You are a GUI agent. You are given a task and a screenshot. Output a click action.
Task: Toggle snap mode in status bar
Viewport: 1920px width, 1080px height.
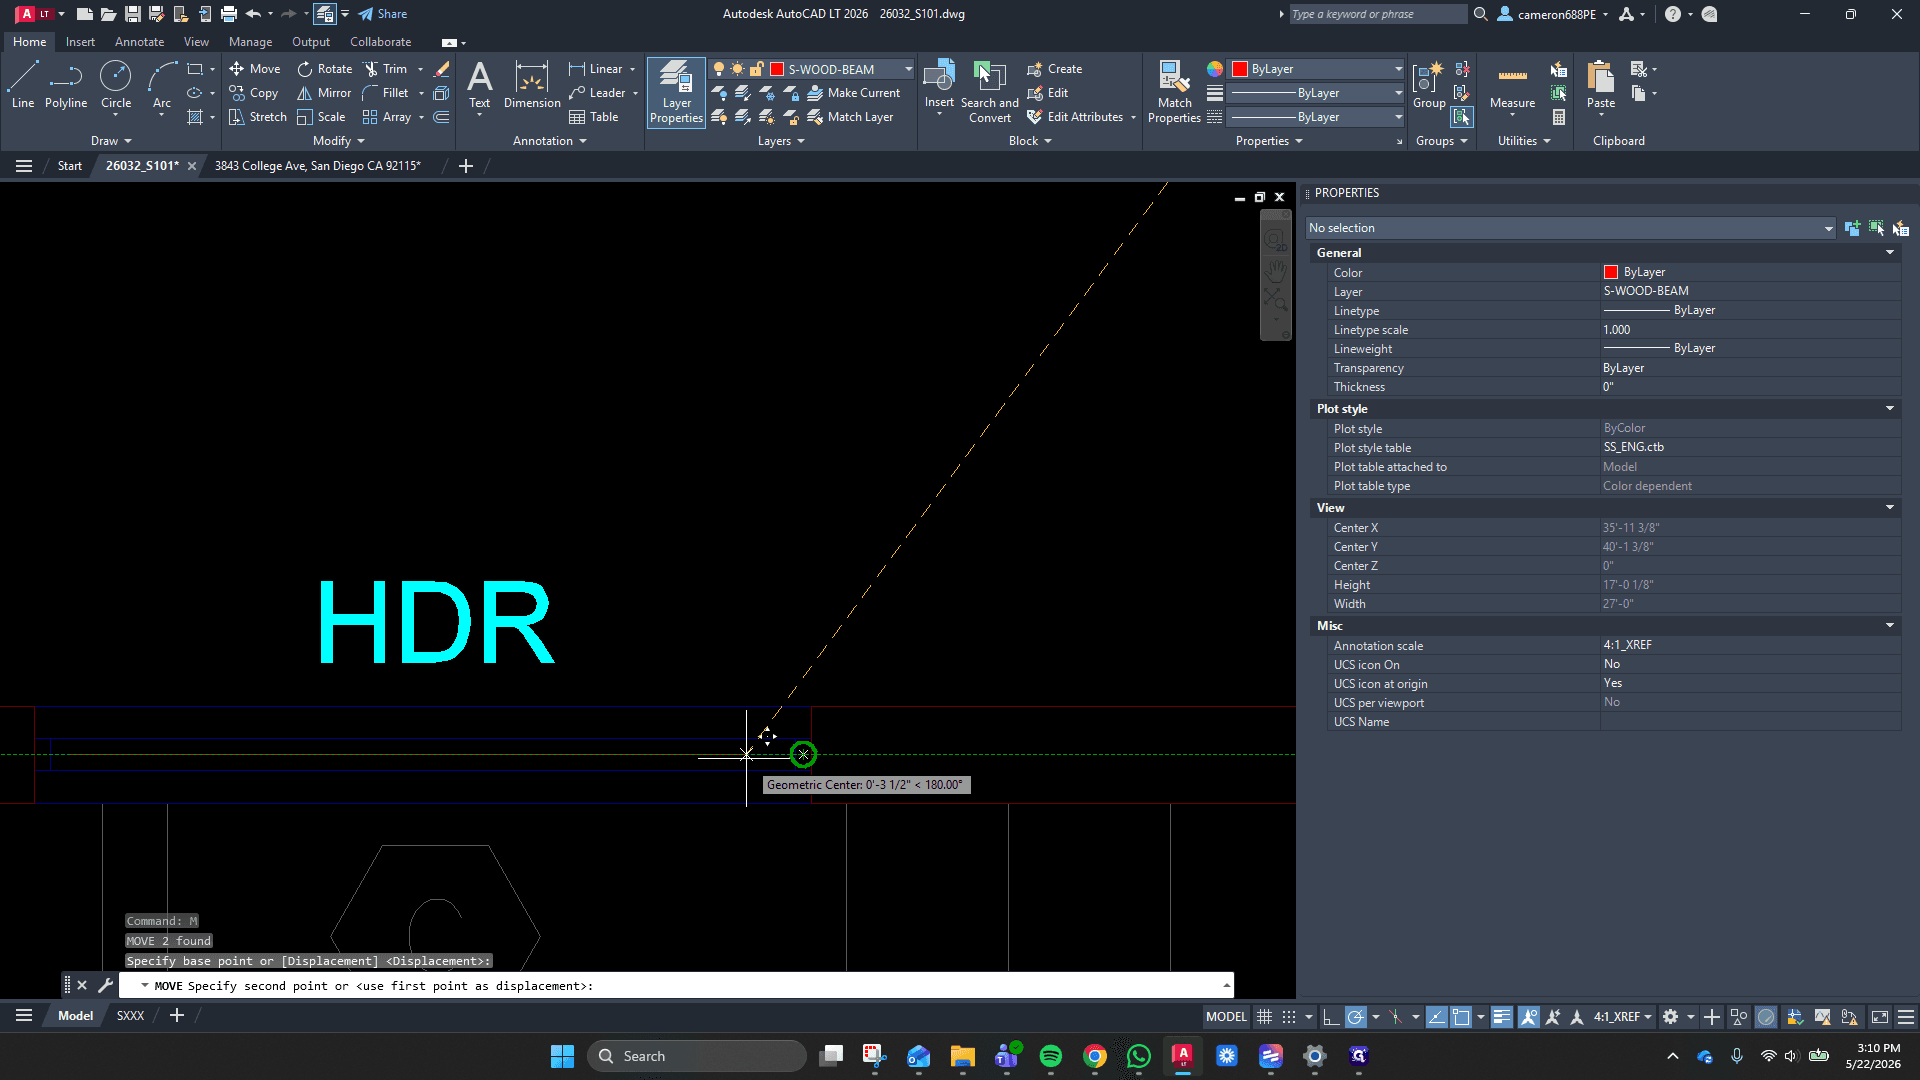[1289, 1017]
